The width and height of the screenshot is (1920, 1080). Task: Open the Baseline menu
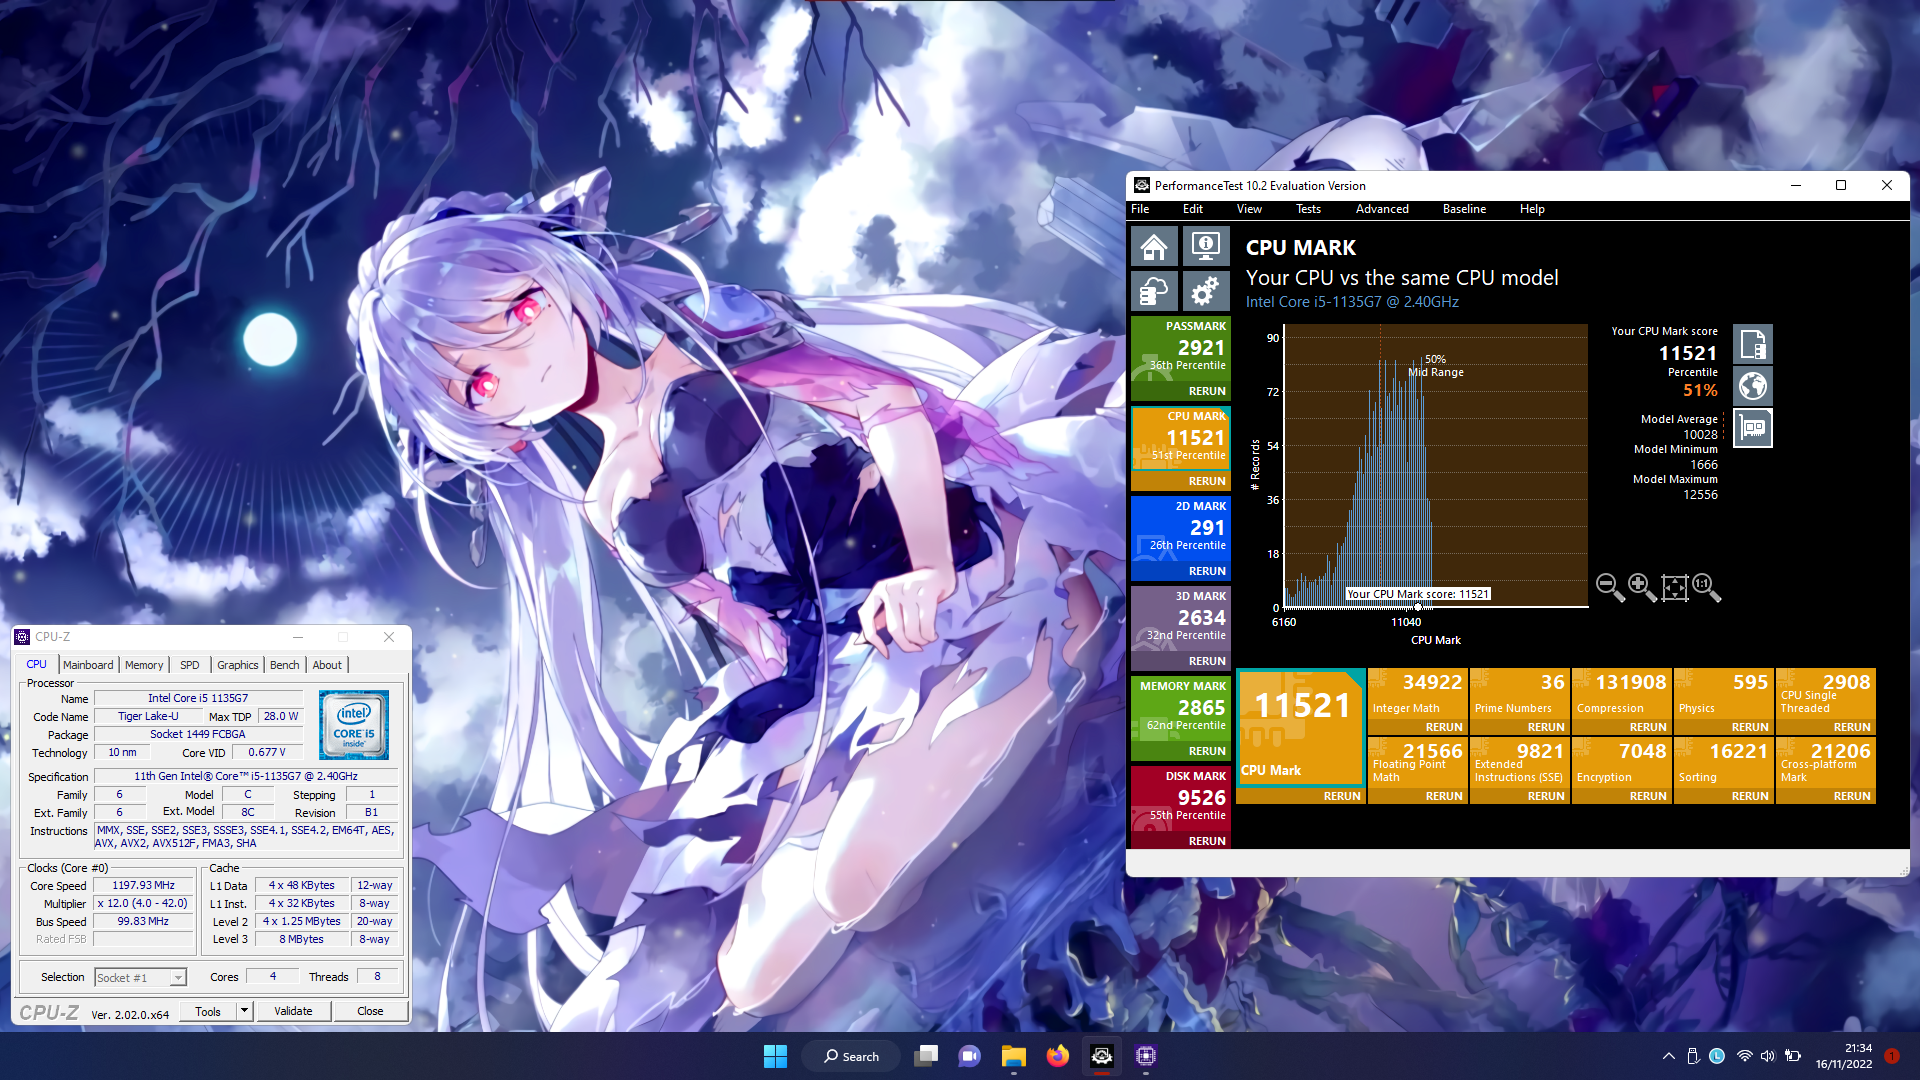tap(1464, 209)
